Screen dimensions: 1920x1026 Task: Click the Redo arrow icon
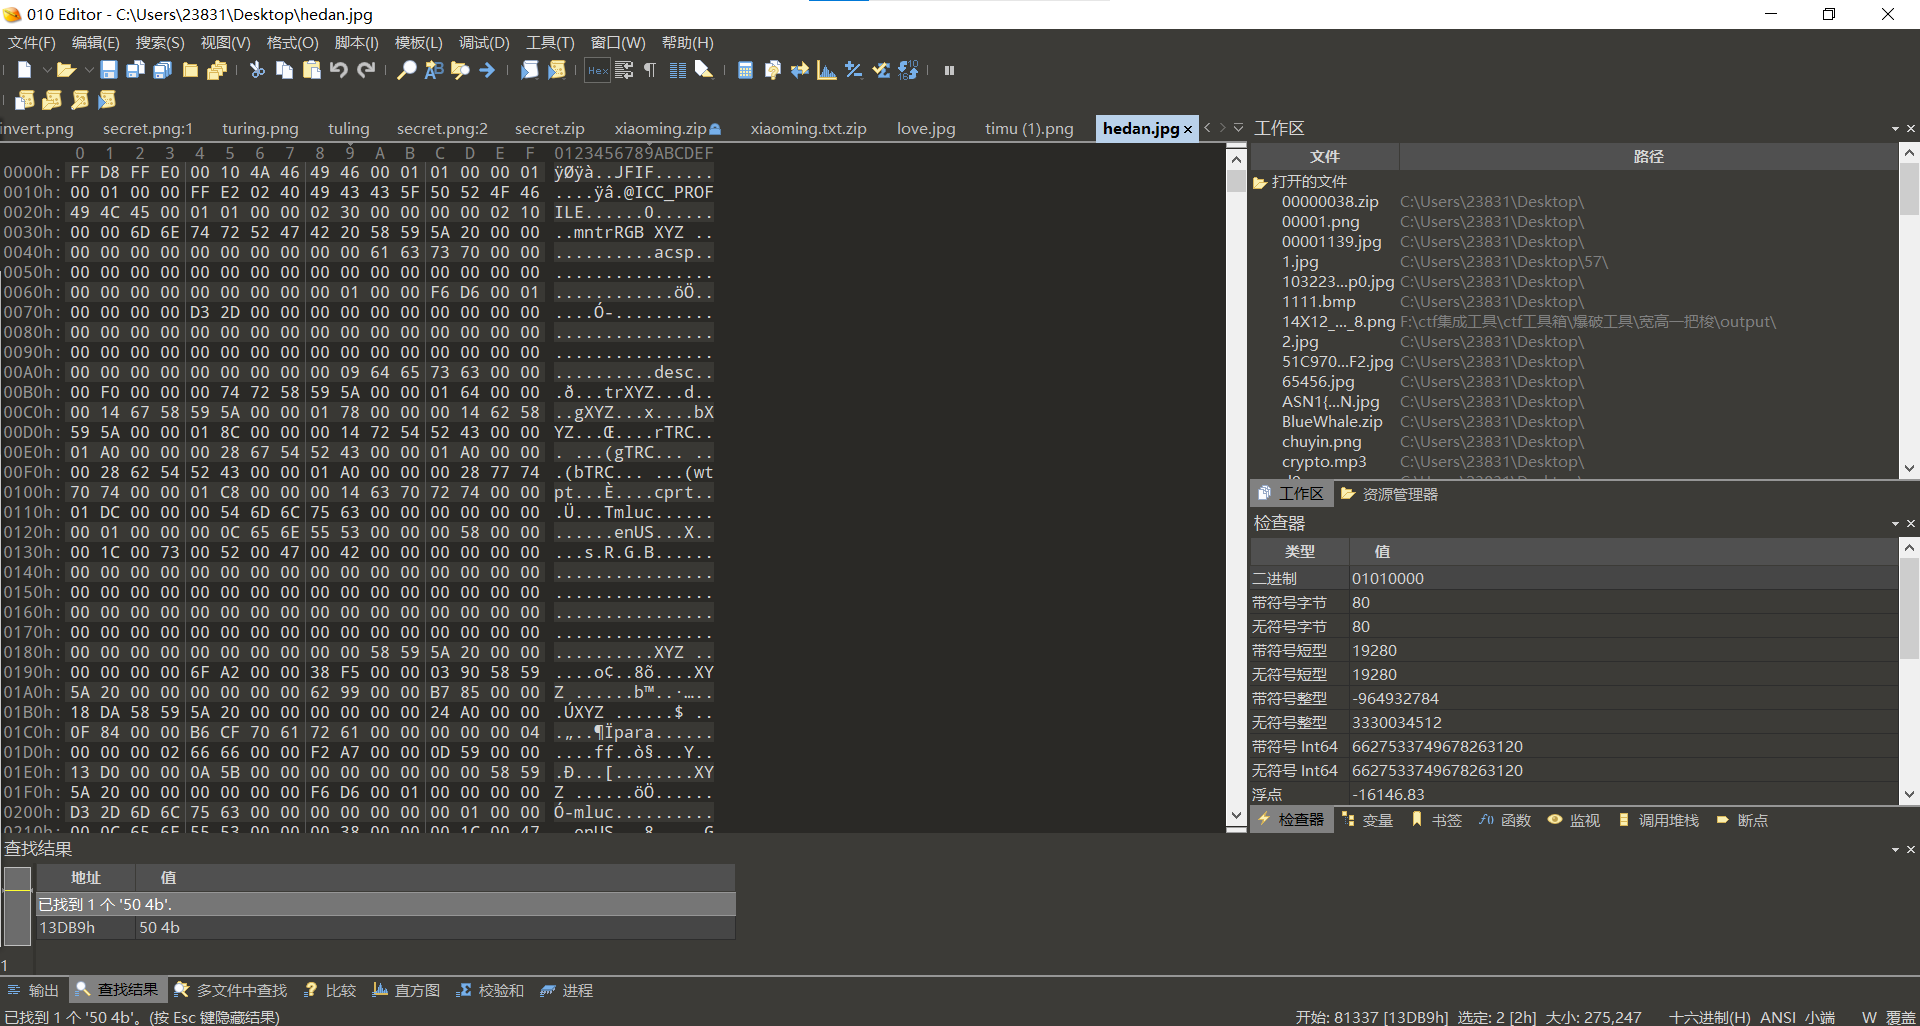[366, 70]
